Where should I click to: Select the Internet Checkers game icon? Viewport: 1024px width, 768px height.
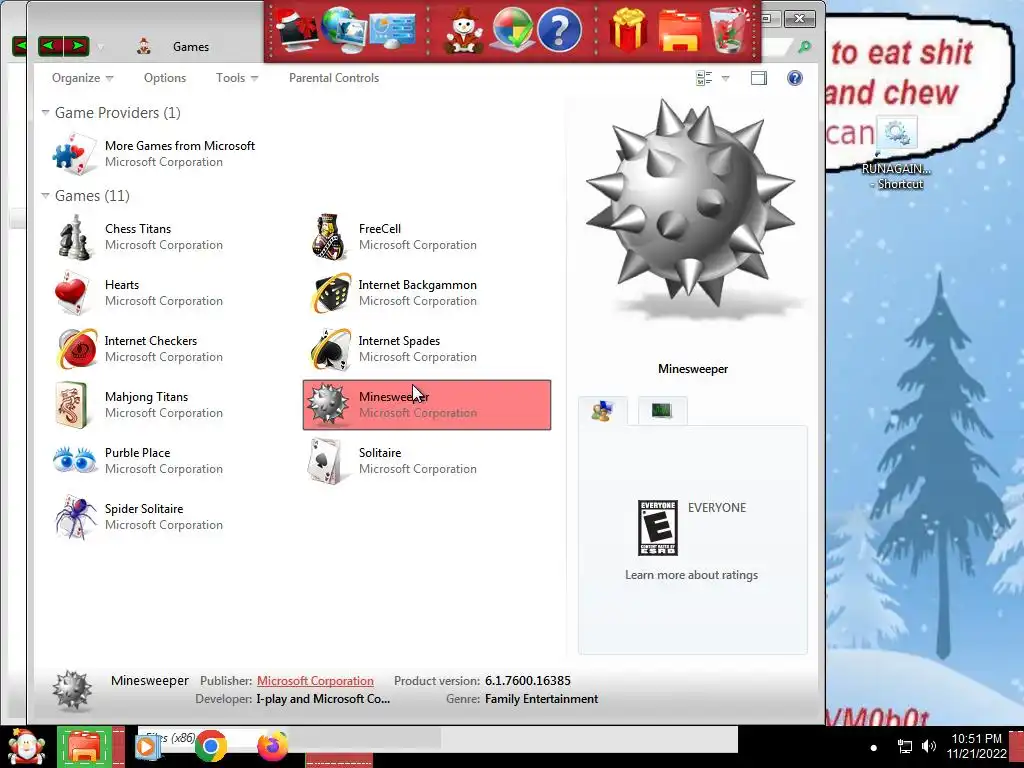click(x=76, y=349)
